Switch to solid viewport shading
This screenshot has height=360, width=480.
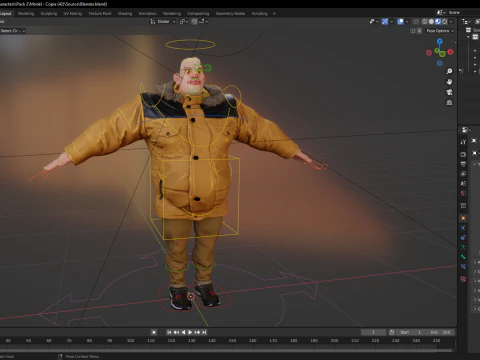coord(431,22)
